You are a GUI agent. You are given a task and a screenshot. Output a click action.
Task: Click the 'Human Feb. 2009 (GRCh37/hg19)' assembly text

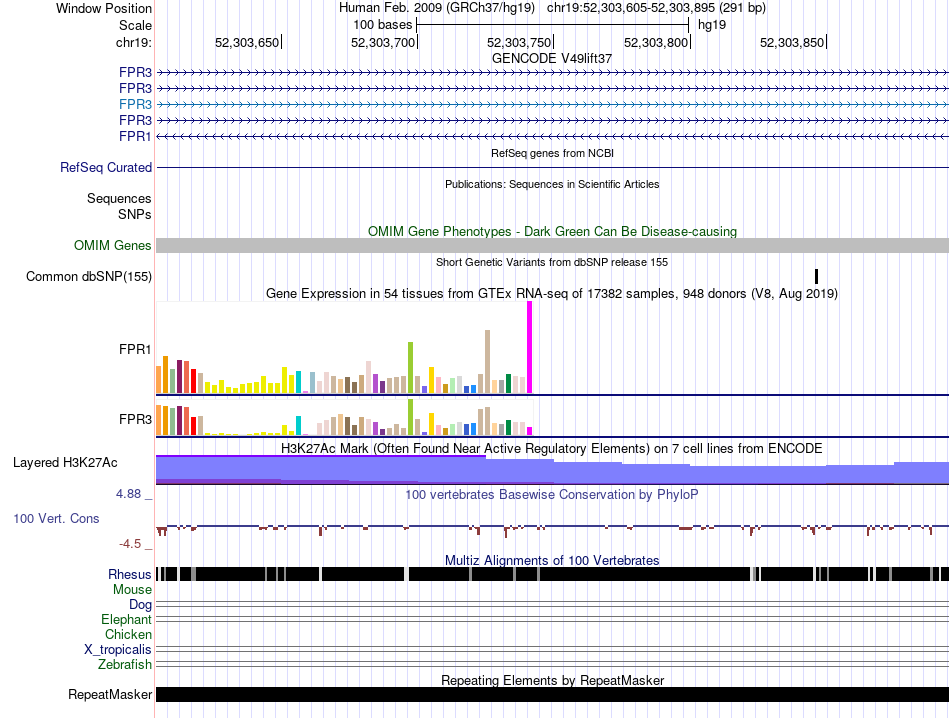pyautogui.click(x=437, y=8)
